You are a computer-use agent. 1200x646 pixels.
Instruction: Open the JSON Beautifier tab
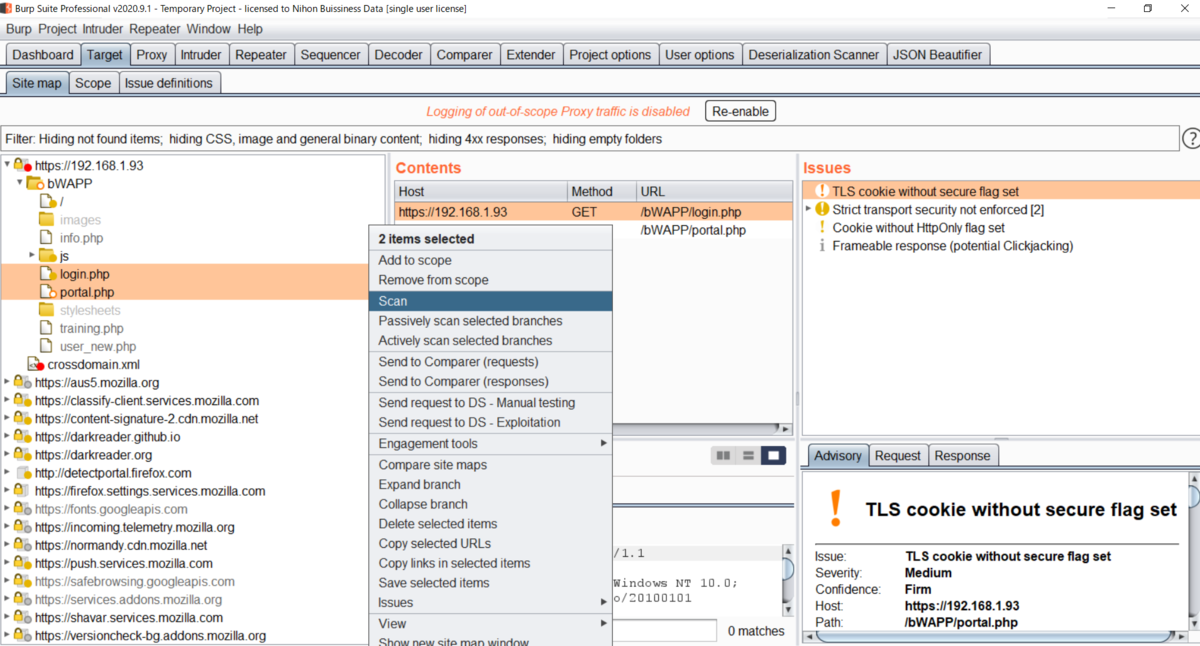[938, 55]
